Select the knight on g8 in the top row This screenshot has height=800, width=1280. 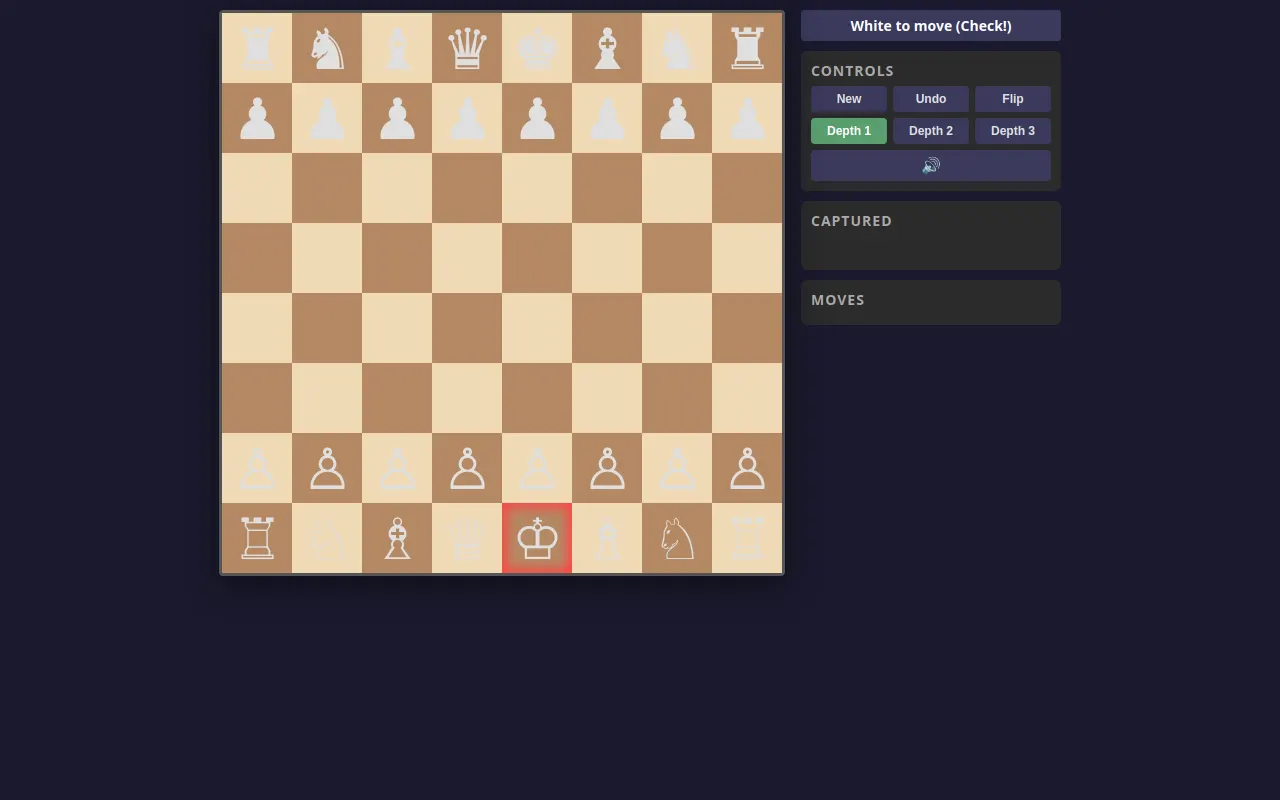click(677, 48)
